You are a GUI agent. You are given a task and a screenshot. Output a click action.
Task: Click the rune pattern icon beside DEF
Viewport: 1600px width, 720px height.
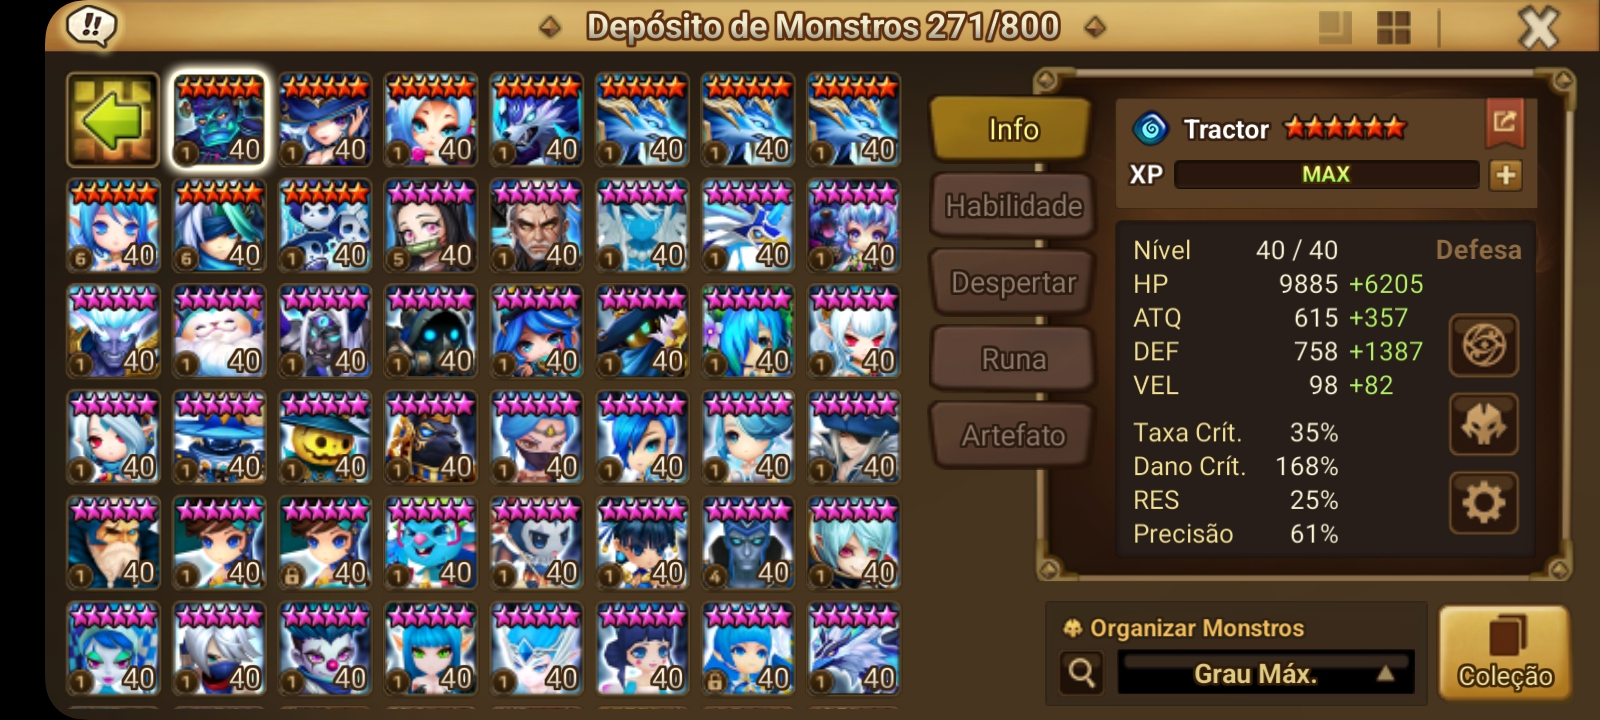tap(1484, 346)
